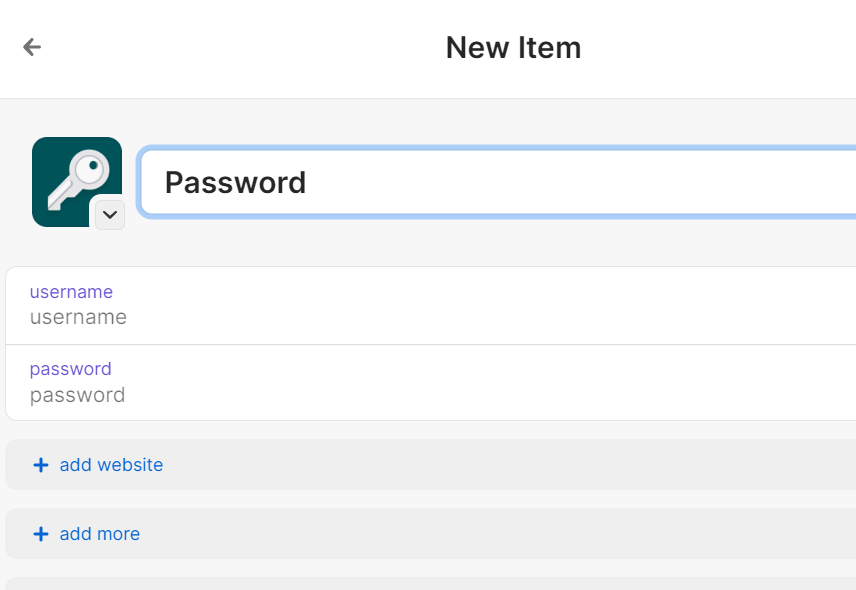Click empty space in add website bar
This screenshot has height=590, width=856.
(500, 465)
